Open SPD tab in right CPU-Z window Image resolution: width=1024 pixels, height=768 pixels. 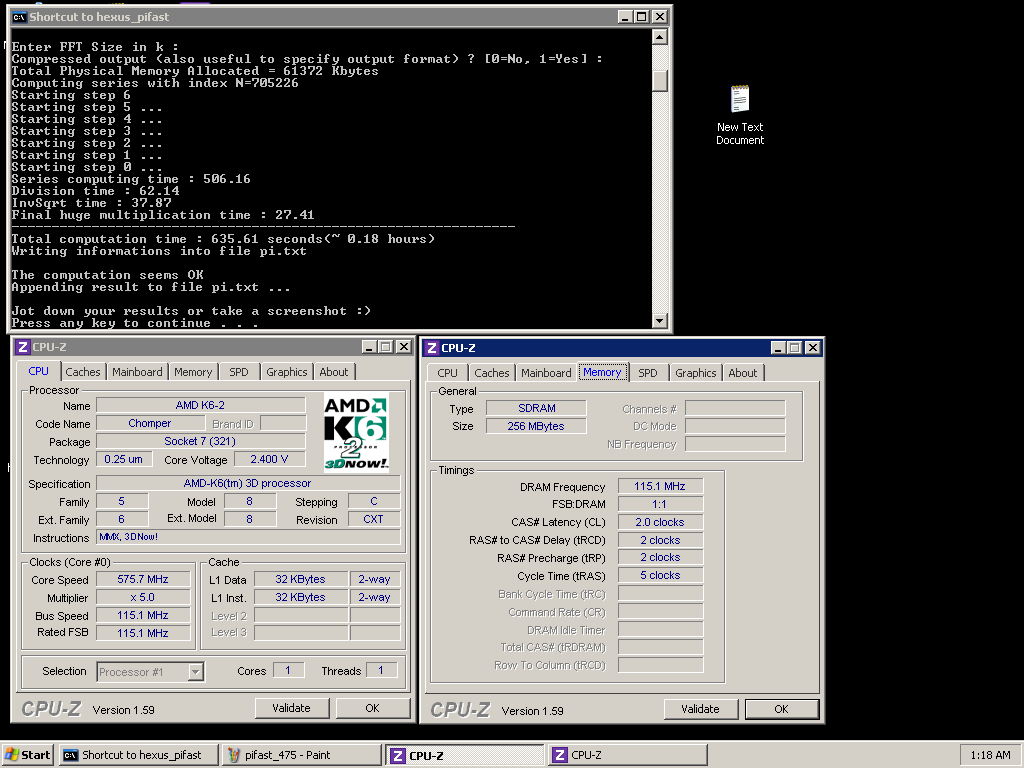coord(648,373)
